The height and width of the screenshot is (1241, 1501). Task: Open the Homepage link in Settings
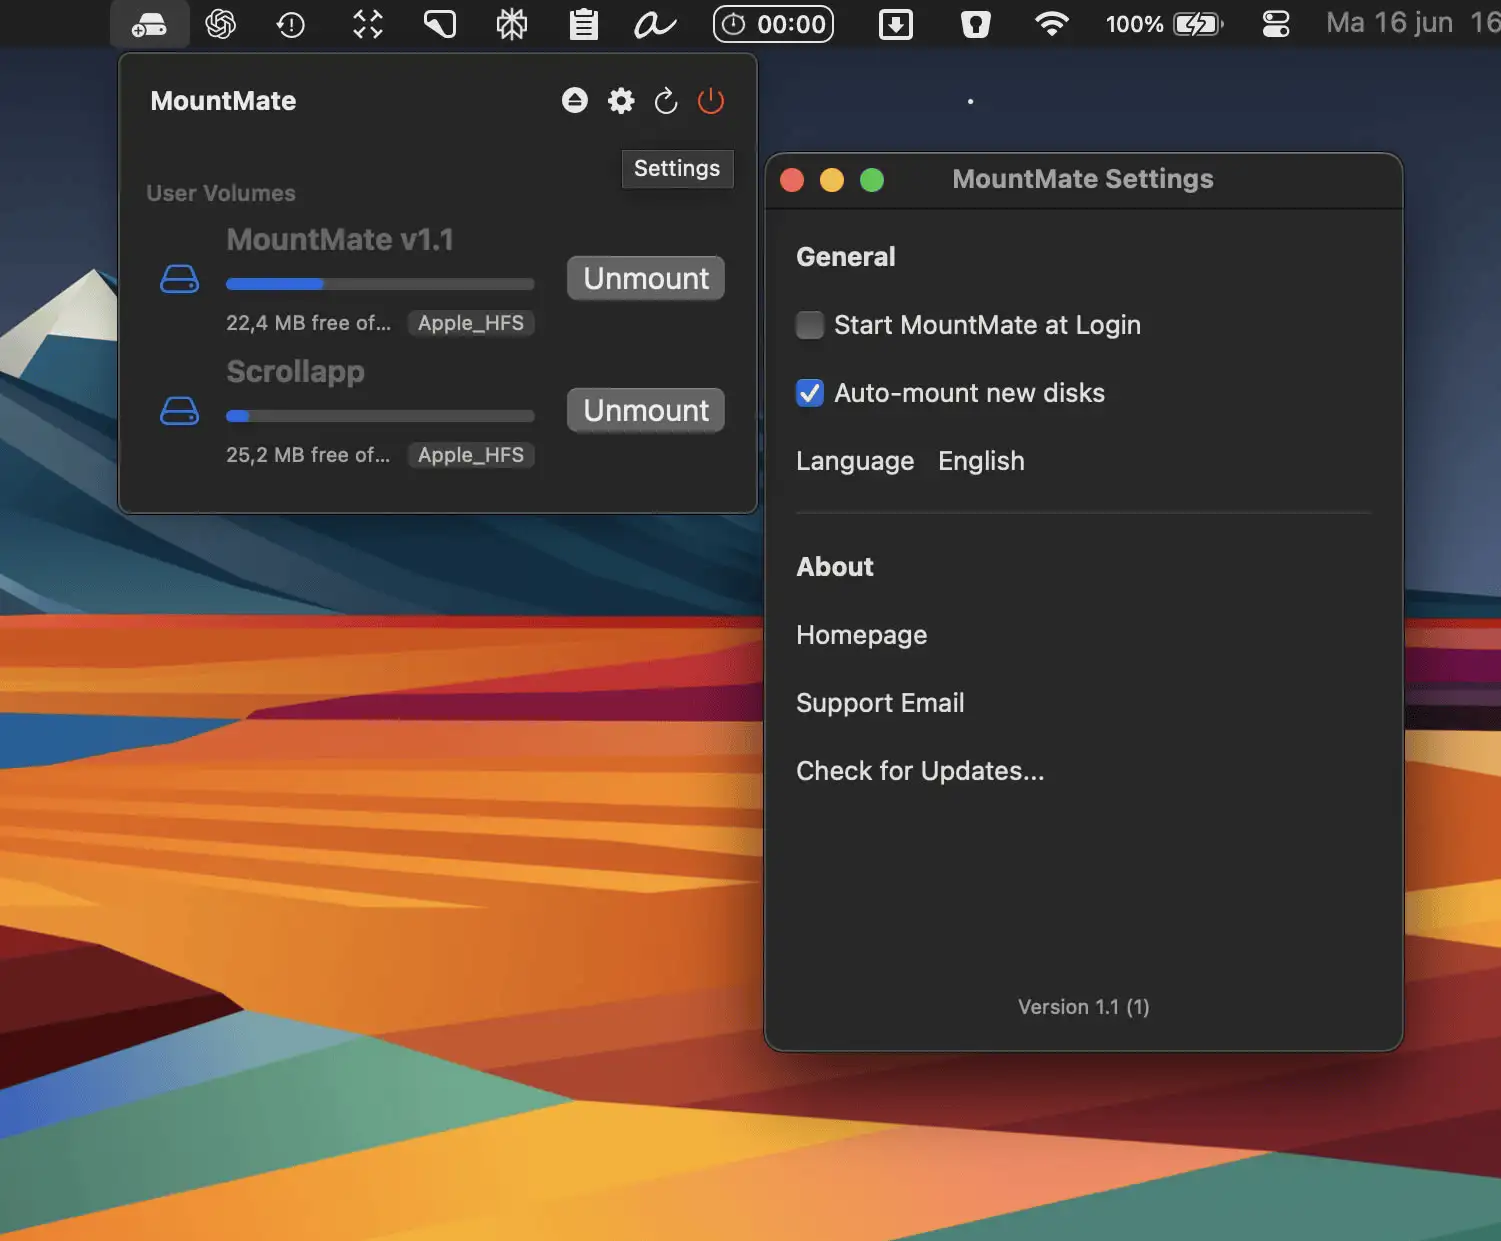[x=862, y=635]
